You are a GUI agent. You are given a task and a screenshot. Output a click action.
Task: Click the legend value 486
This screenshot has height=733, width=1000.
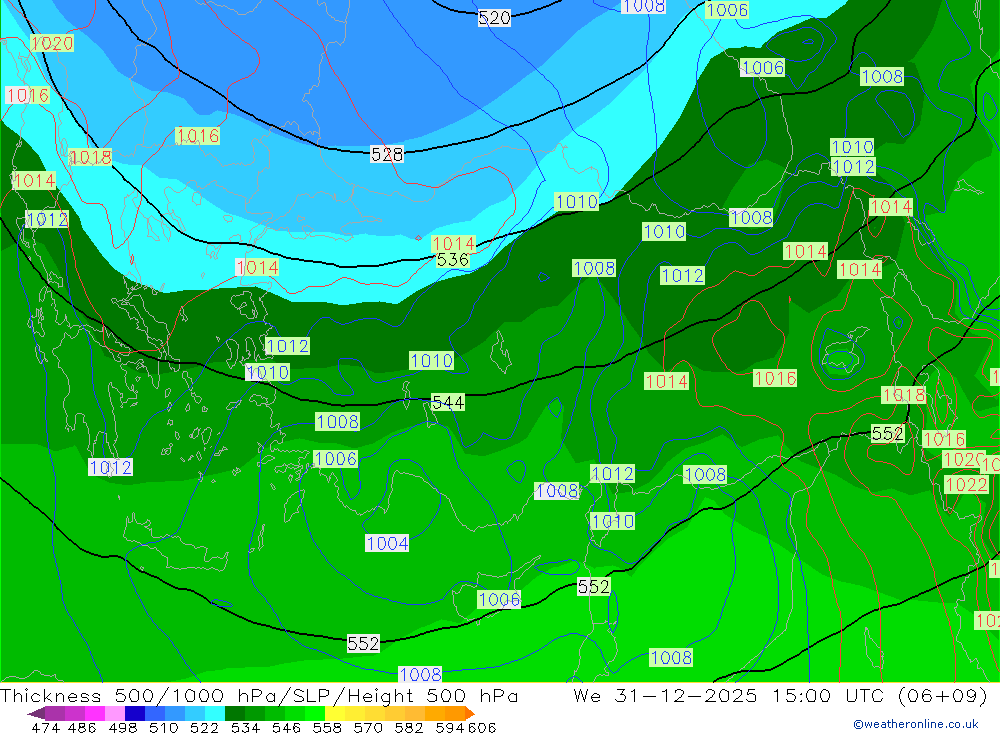tap(82, 727)
